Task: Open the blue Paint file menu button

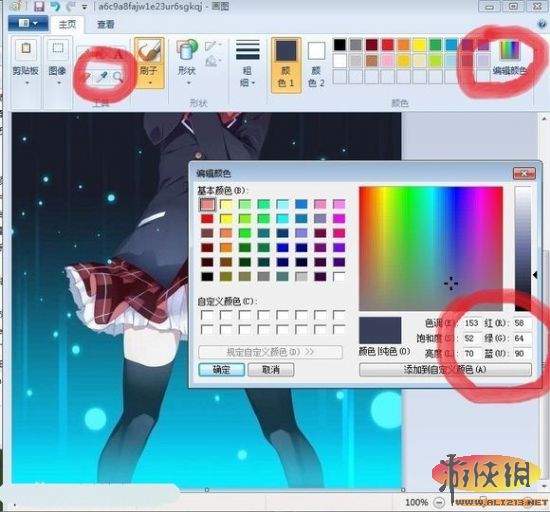Action: 28,23
